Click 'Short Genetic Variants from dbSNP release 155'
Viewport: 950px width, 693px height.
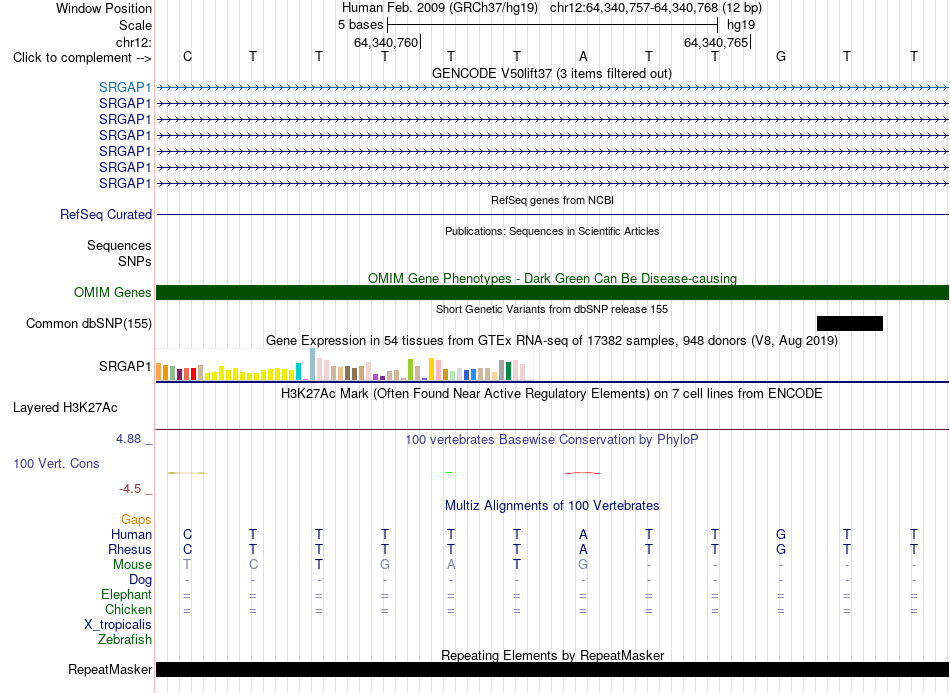[x=552, y=309]
